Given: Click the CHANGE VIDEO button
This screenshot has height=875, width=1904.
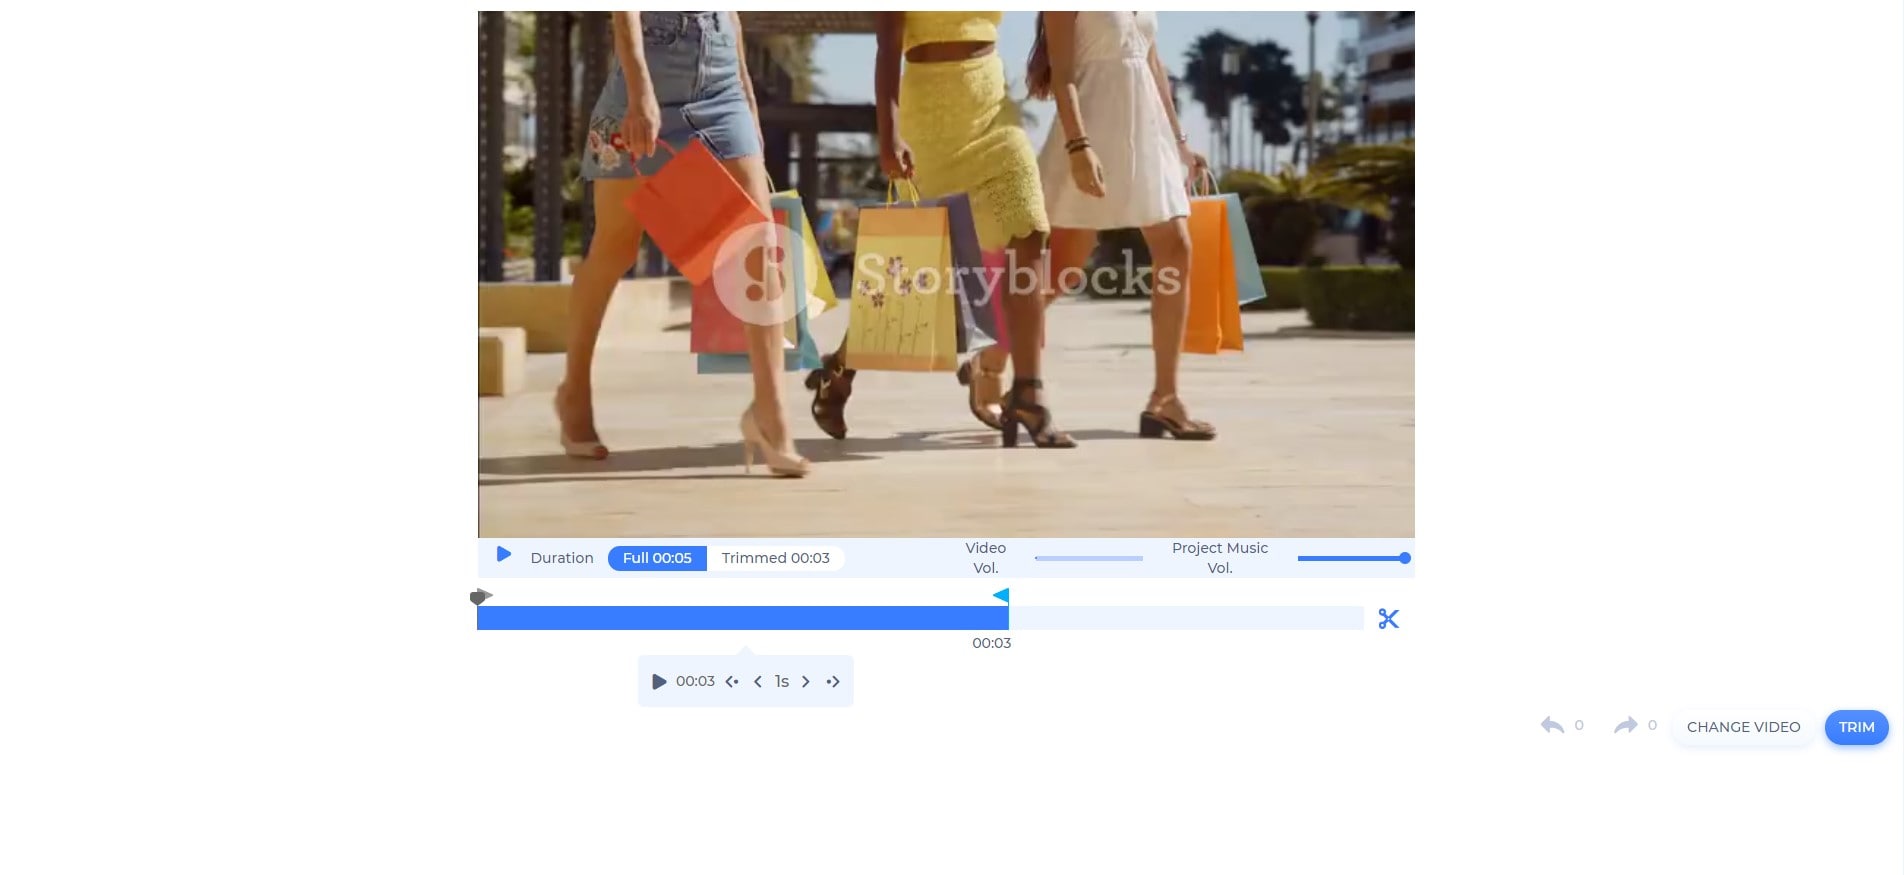Looking at the screenshot, I should click(x=1743, y=727).
